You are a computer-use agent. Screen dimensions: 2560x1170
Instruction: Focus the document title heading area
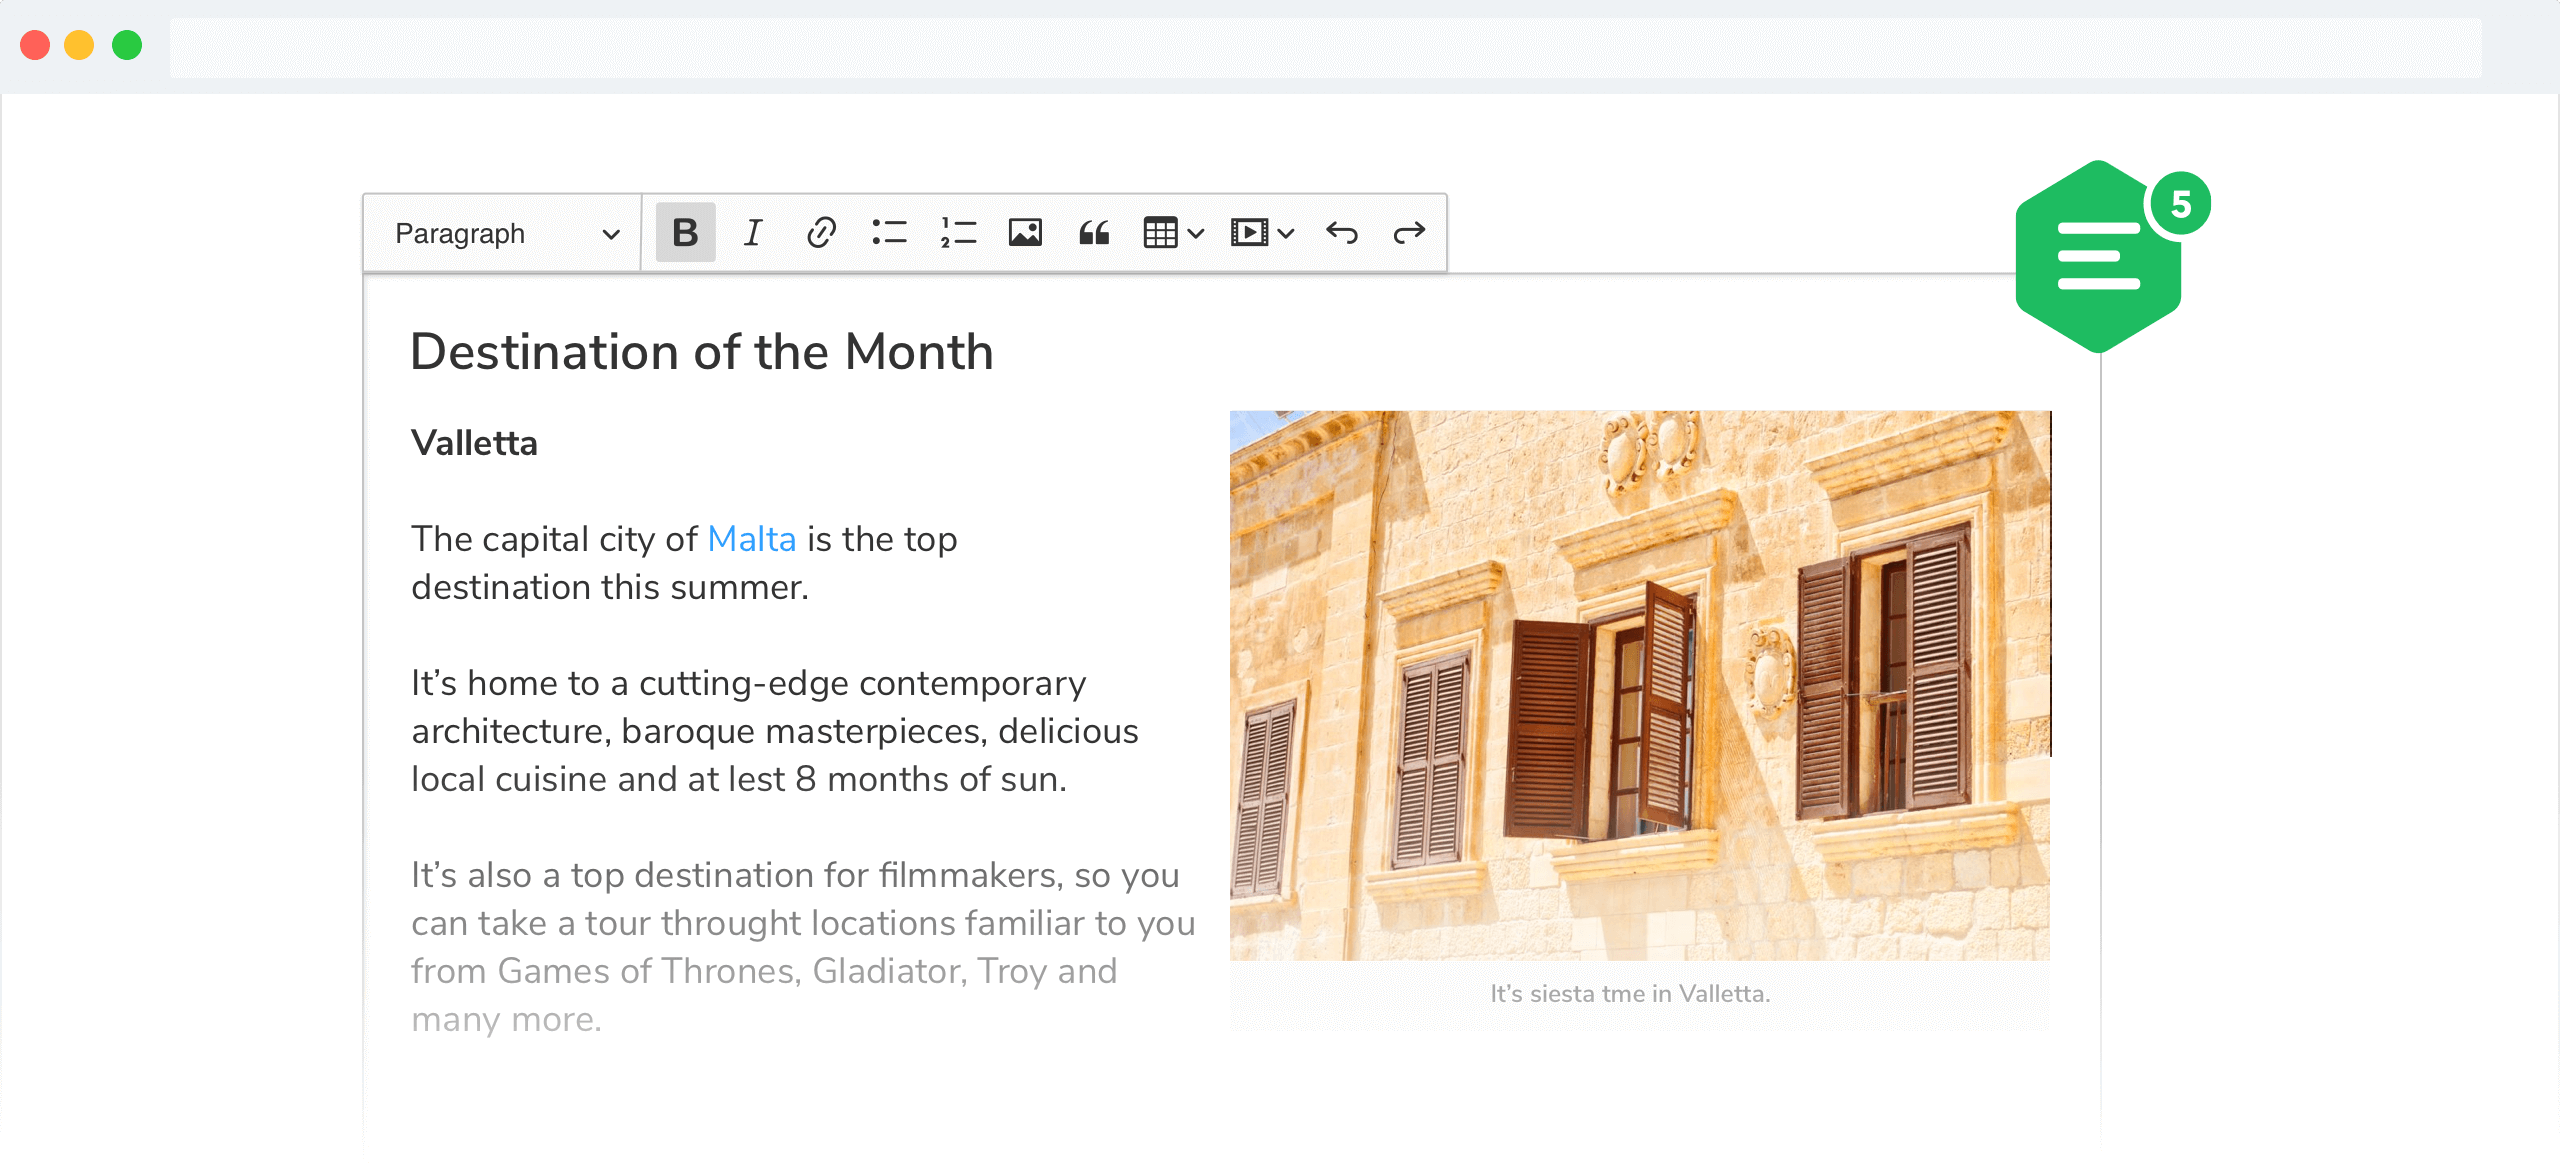point(702,349)
